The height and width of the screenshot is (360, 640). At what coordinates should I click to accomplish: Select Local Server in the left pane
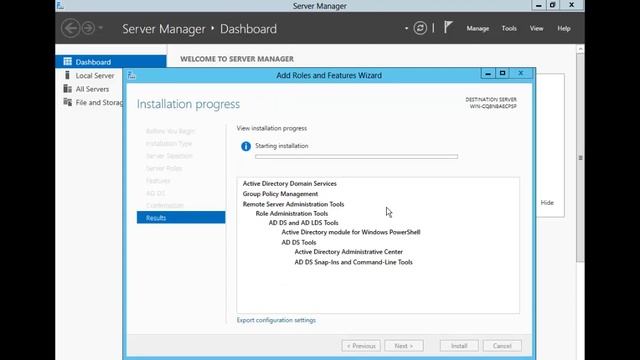point(95,76)
